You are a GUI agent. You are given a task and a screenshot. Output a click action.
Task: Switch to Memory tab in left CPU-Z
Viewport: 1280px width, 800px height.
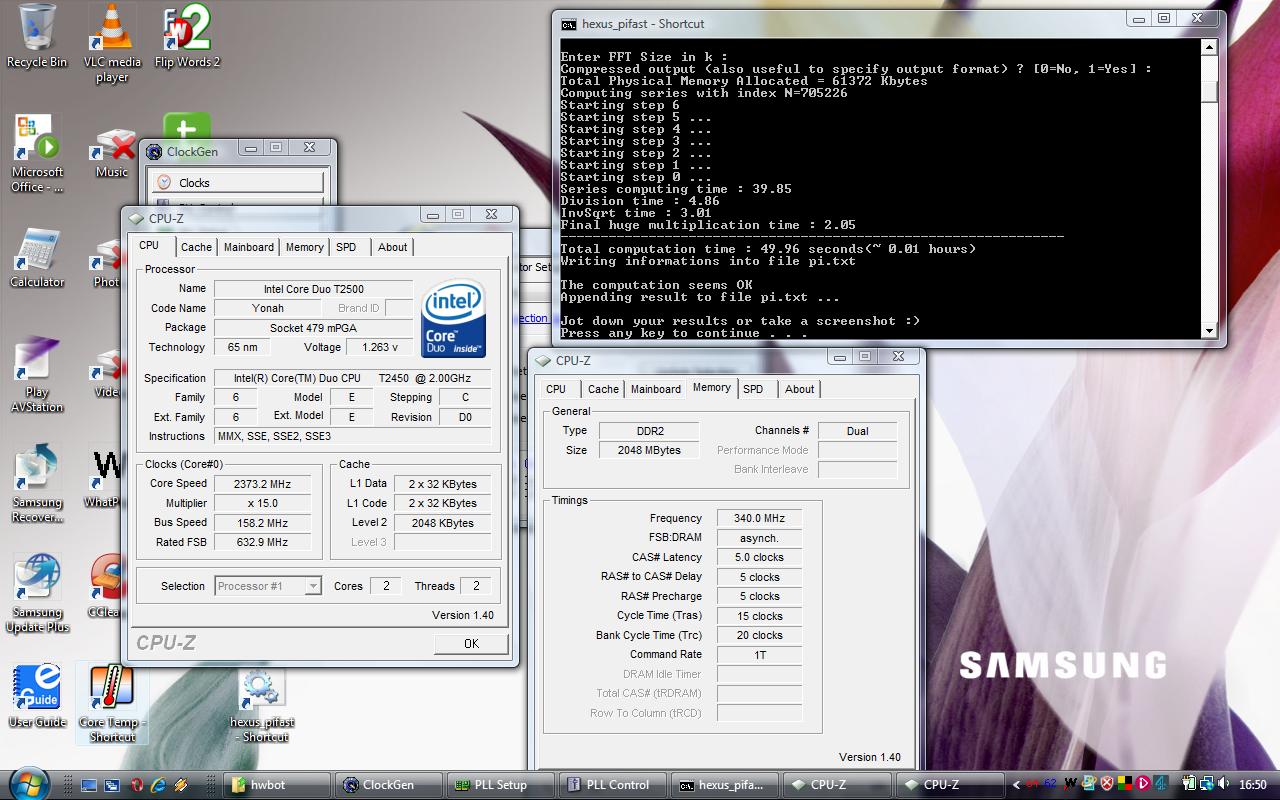[305, 247]
